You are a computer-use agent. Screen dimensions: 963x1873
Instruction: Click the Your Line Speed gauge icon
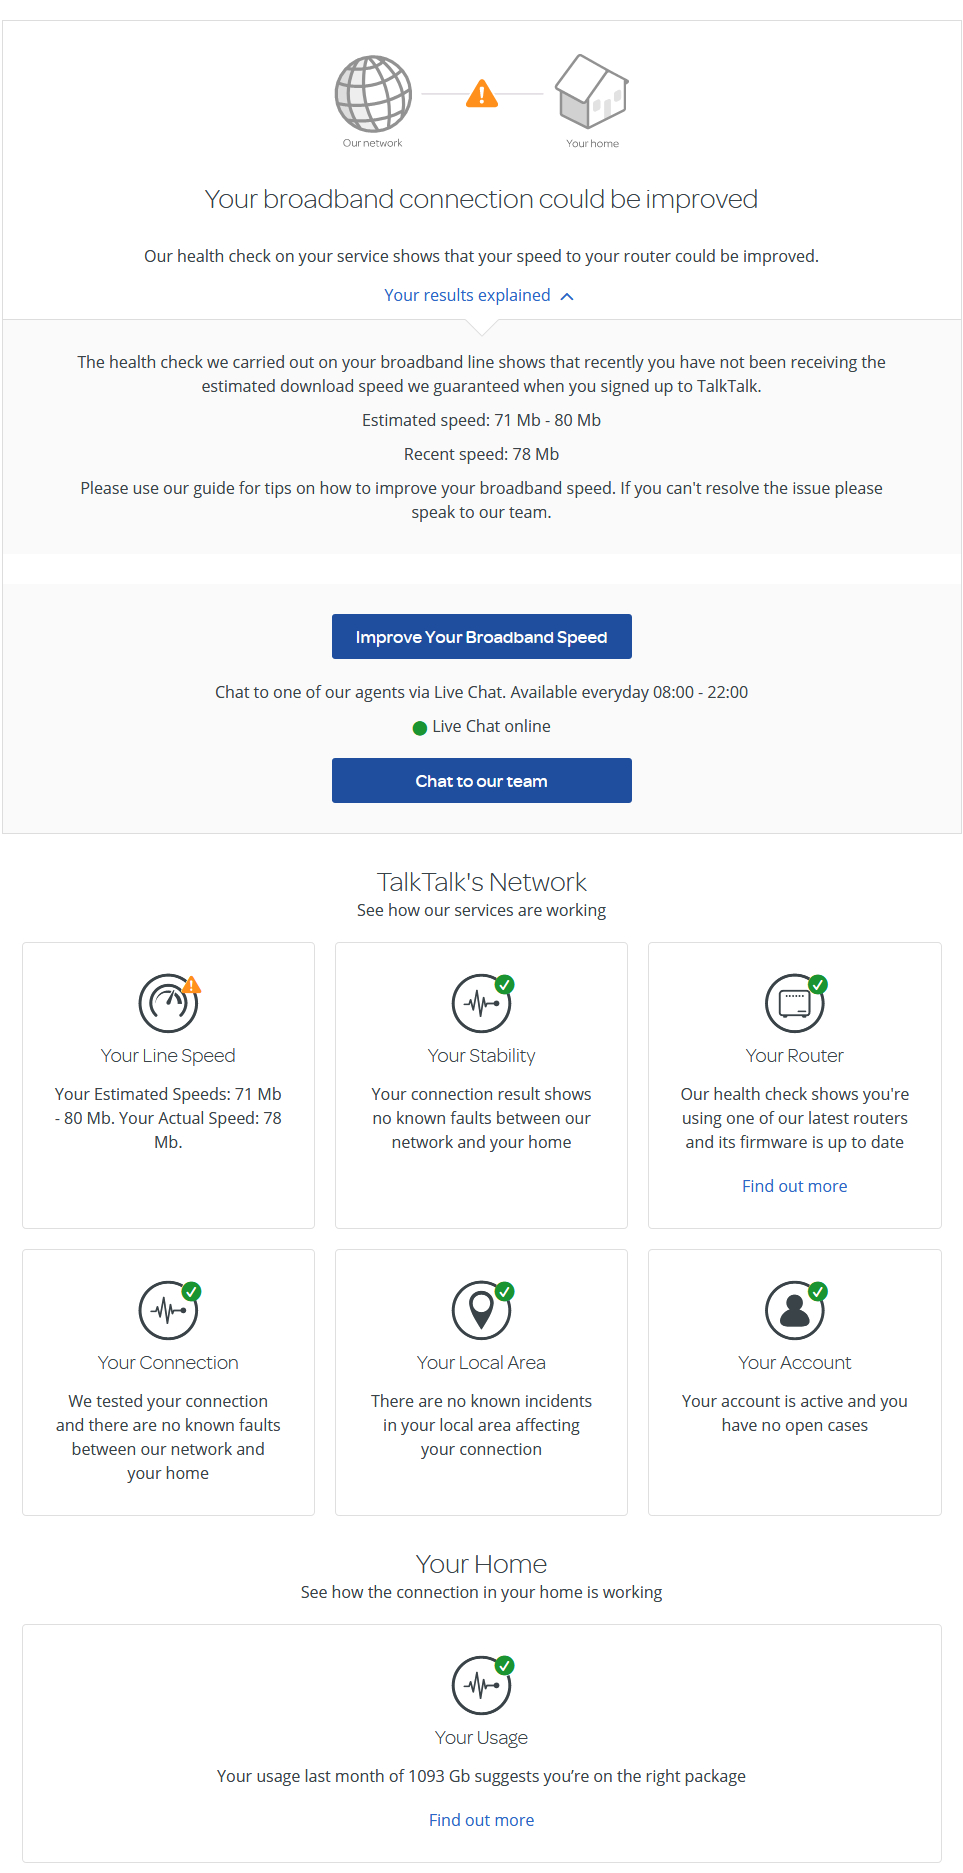coord(168,1003)
